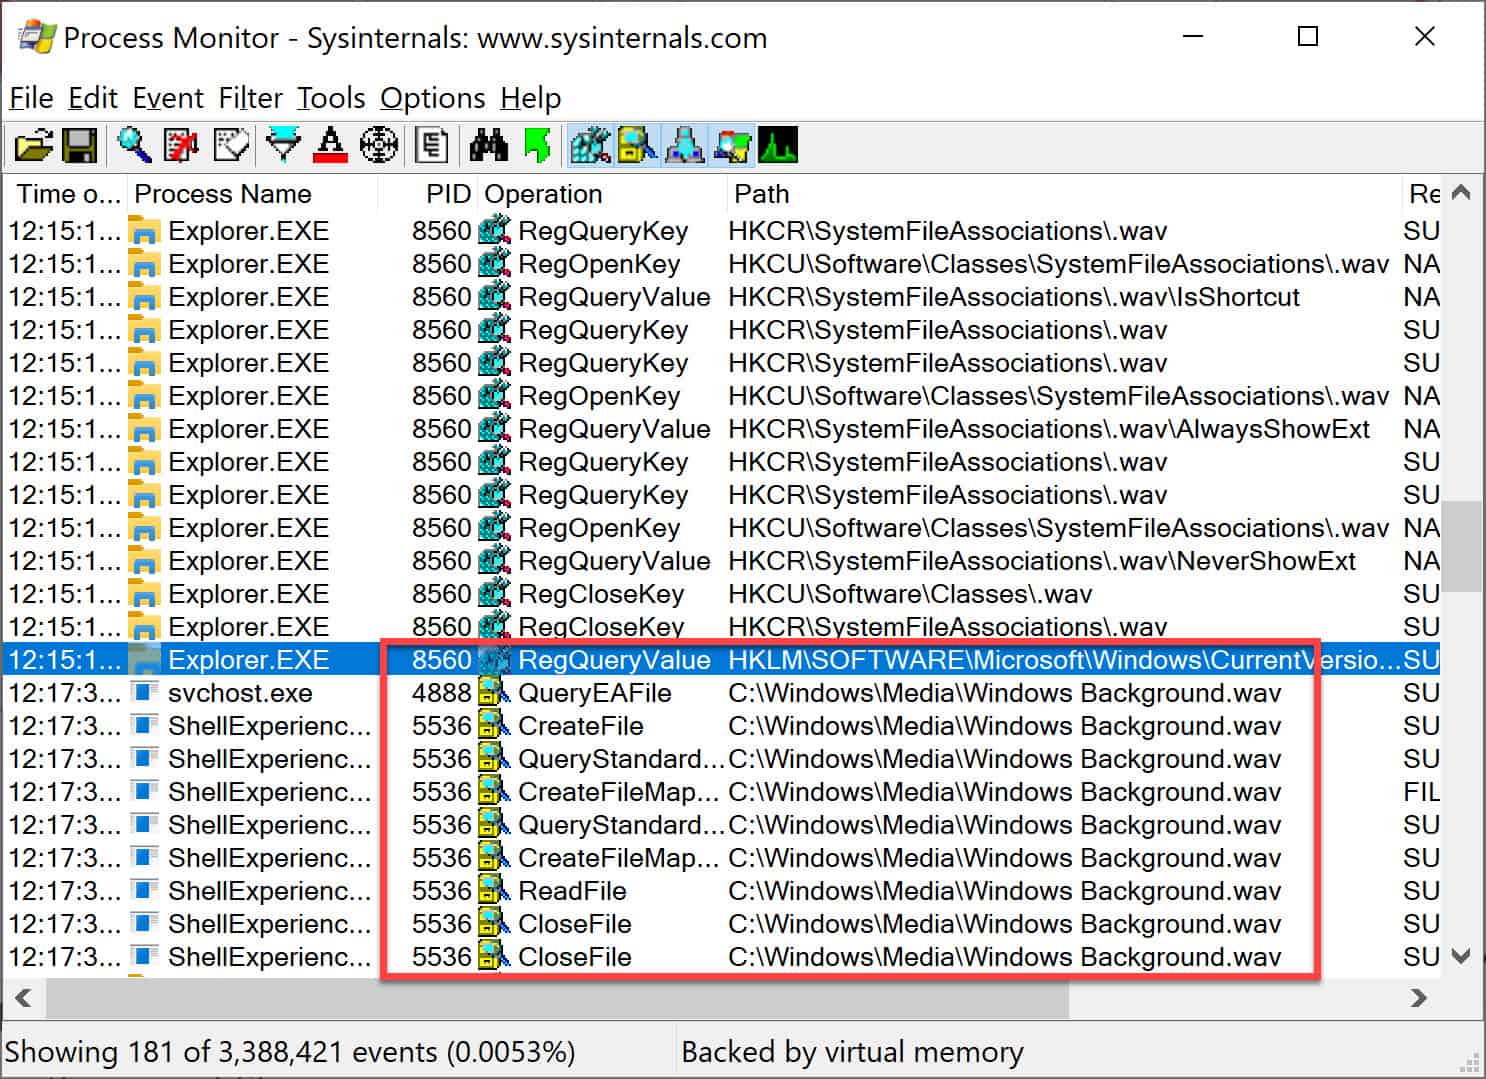
Task: Click the Clear display eraser icon
Action: (x=231, y=146)
